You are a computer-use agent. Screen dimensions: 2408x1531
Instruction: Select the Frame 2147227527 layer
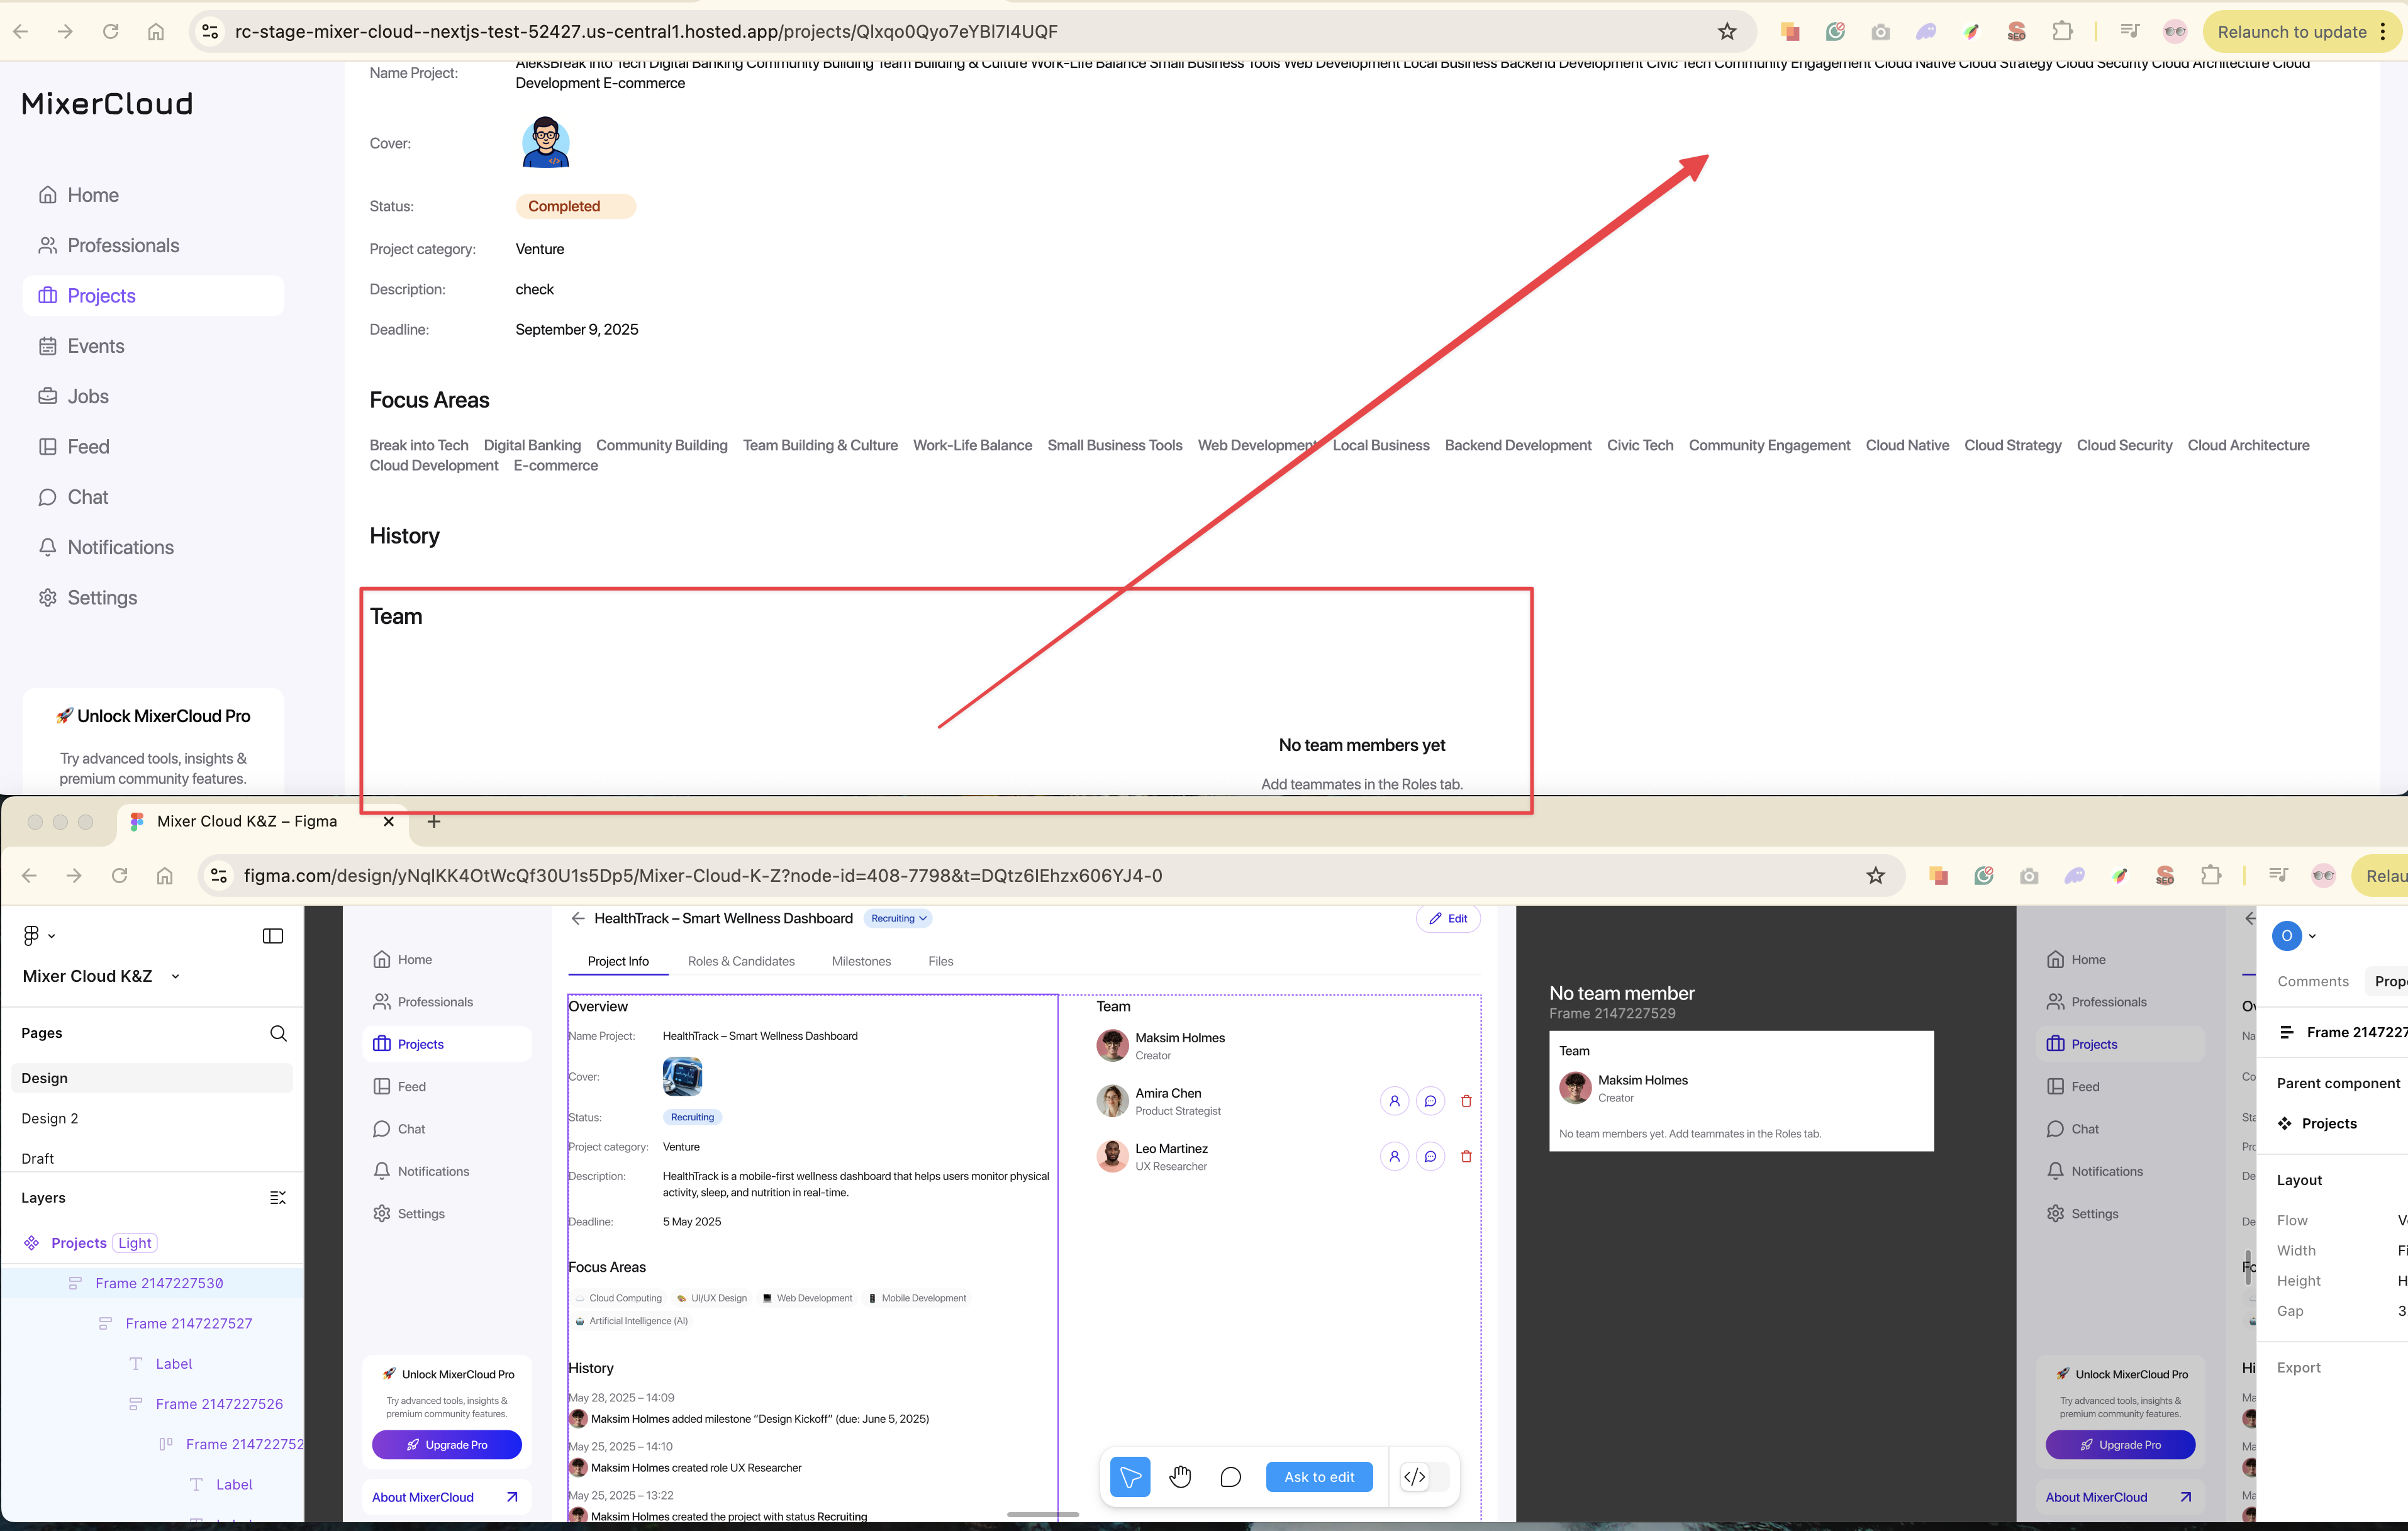point(188,1323)
